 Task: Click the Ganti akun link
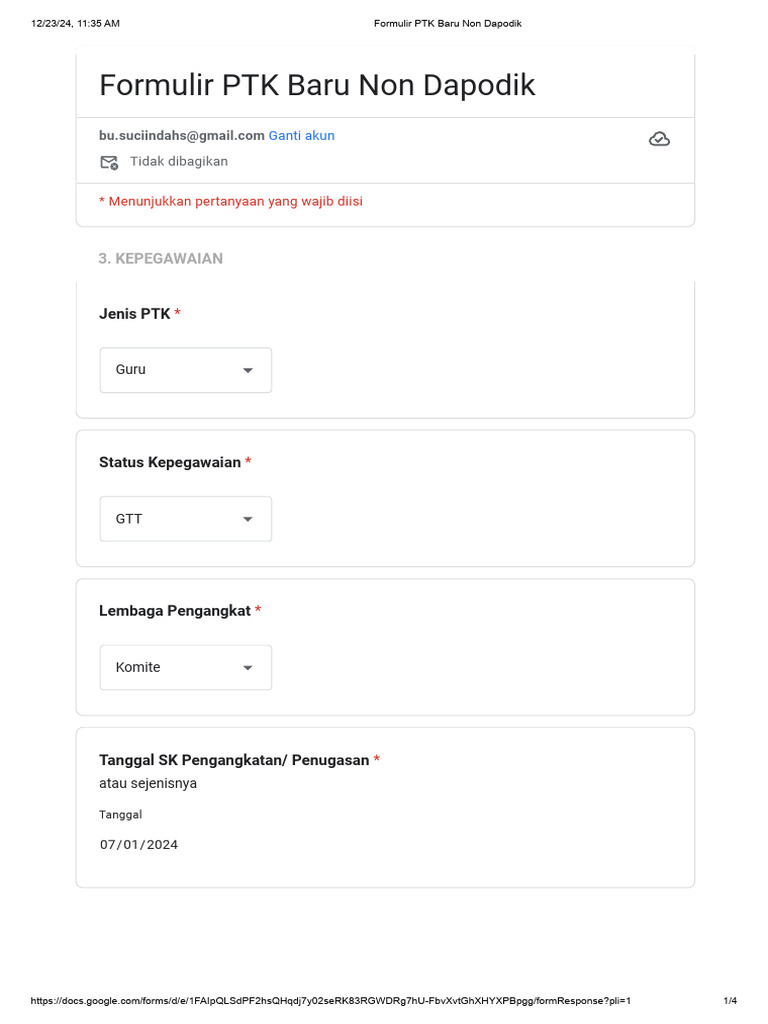coord(301,135)
